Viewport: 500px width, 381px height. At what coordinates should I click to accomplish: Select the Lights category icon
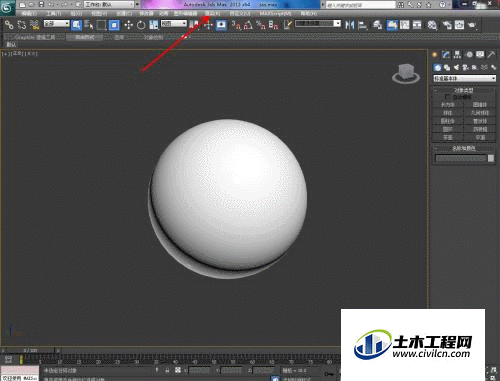(456, 68)
